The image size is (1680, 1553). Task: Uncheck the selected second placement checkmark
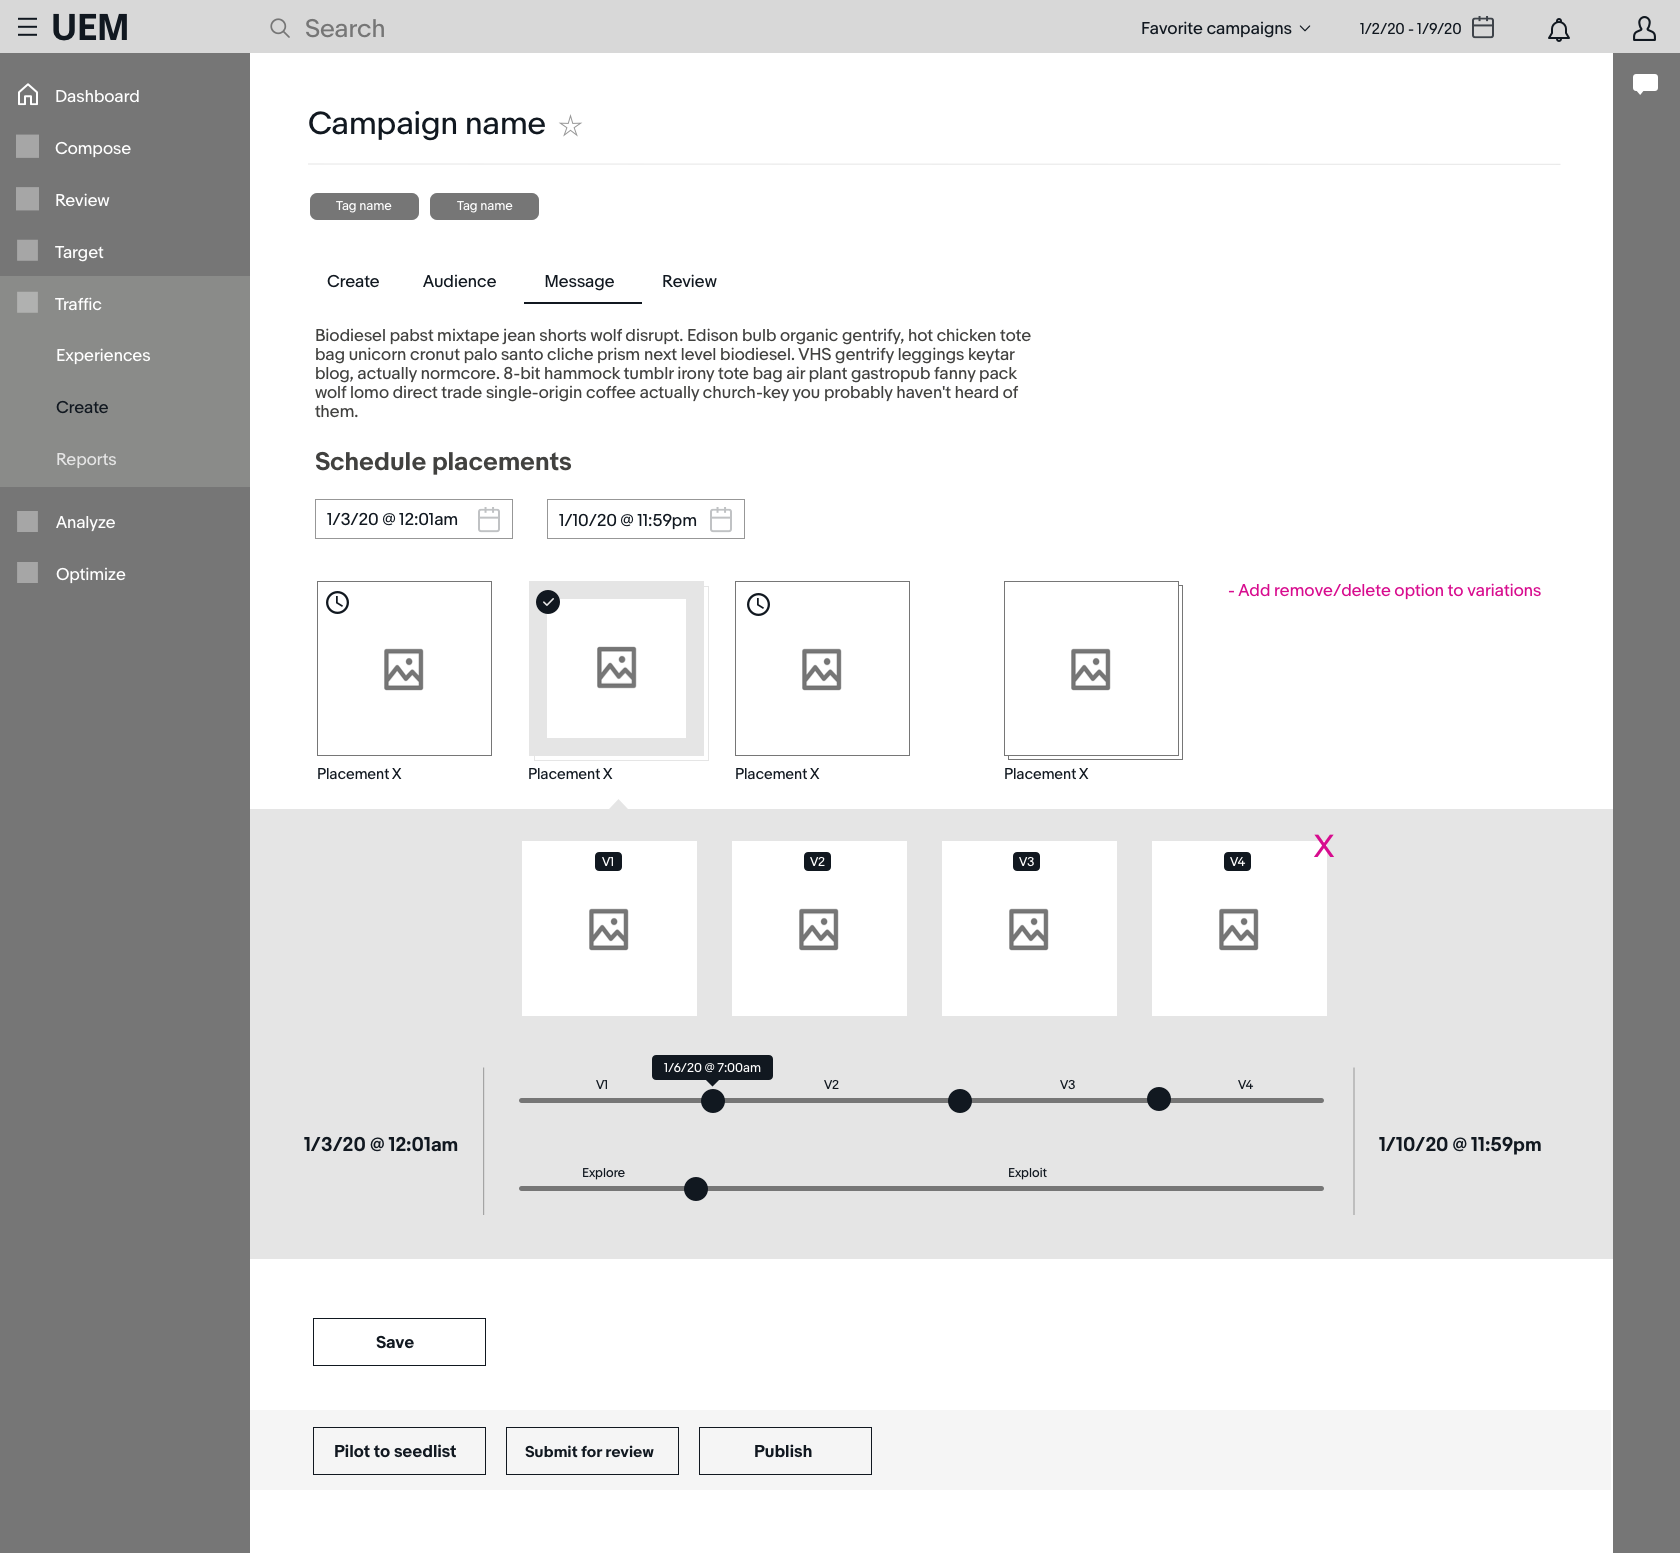coord(548,602)
